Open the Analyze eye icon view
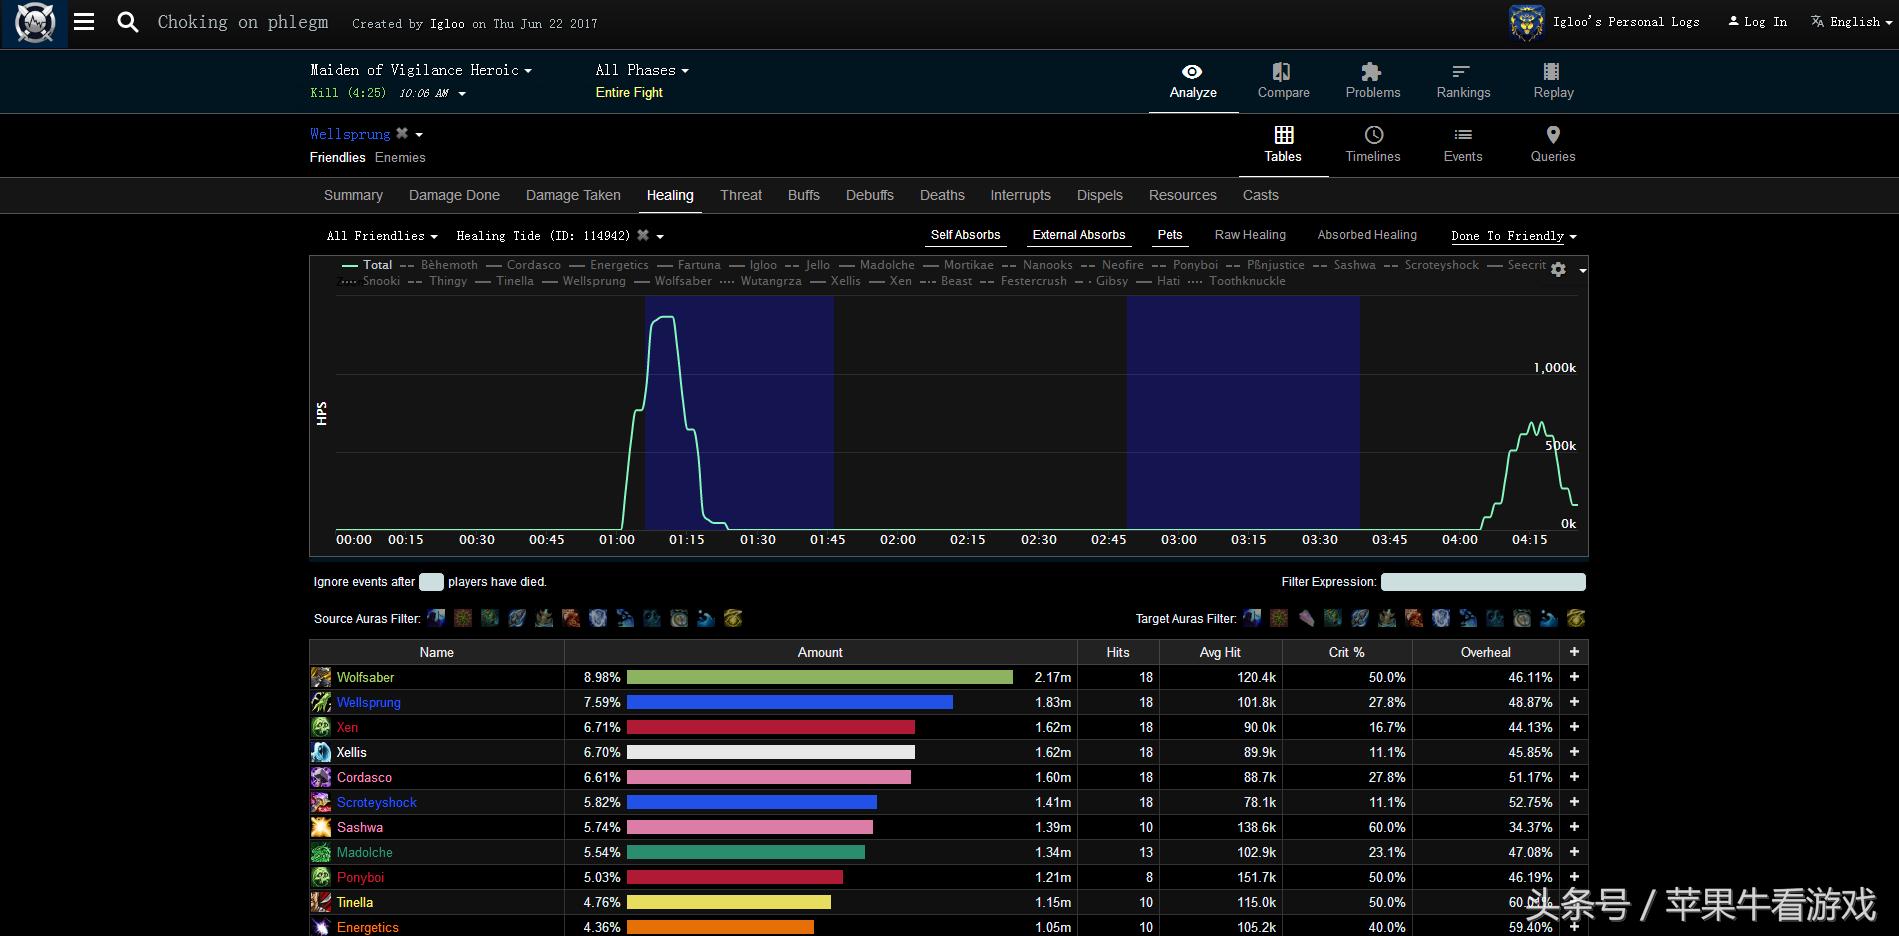 [1192, 72]
